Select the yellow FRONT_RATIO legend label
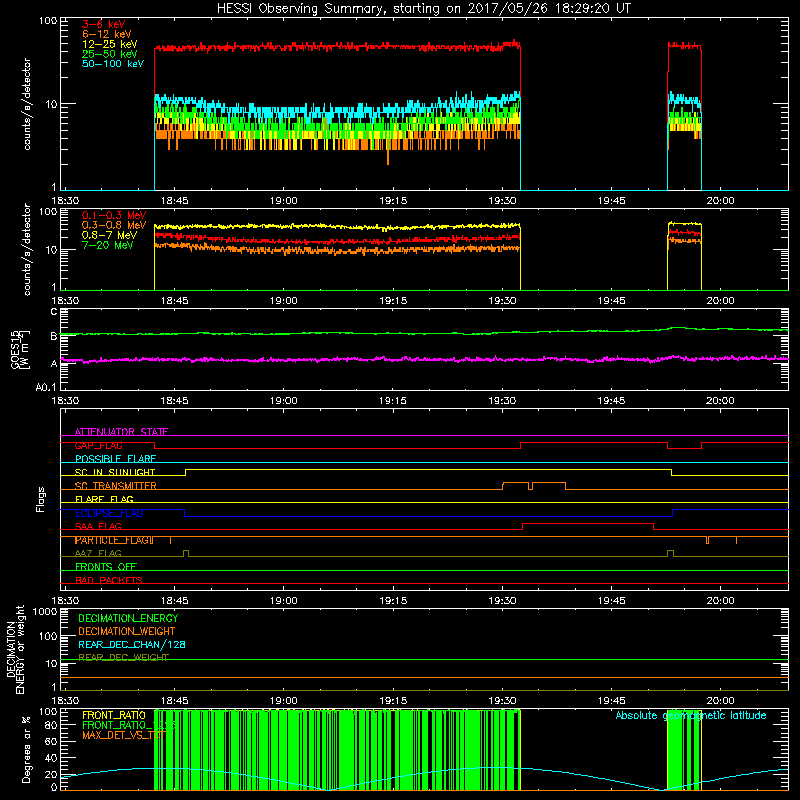The width and height of the screenshot is (800, 800). coord(114,715)
